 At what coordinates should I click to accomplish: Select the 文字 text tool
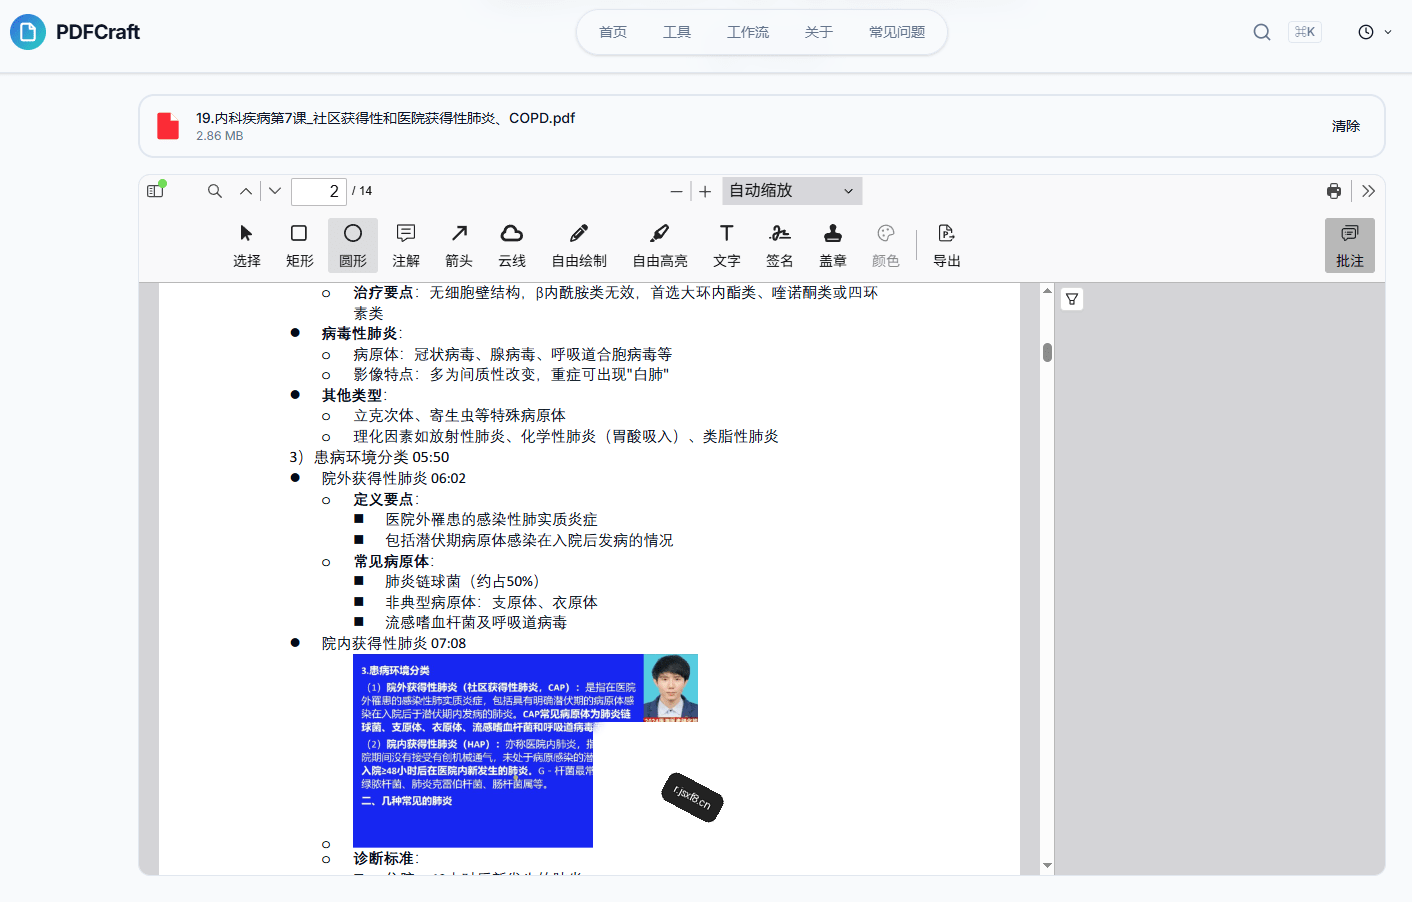tap(727, 246)
